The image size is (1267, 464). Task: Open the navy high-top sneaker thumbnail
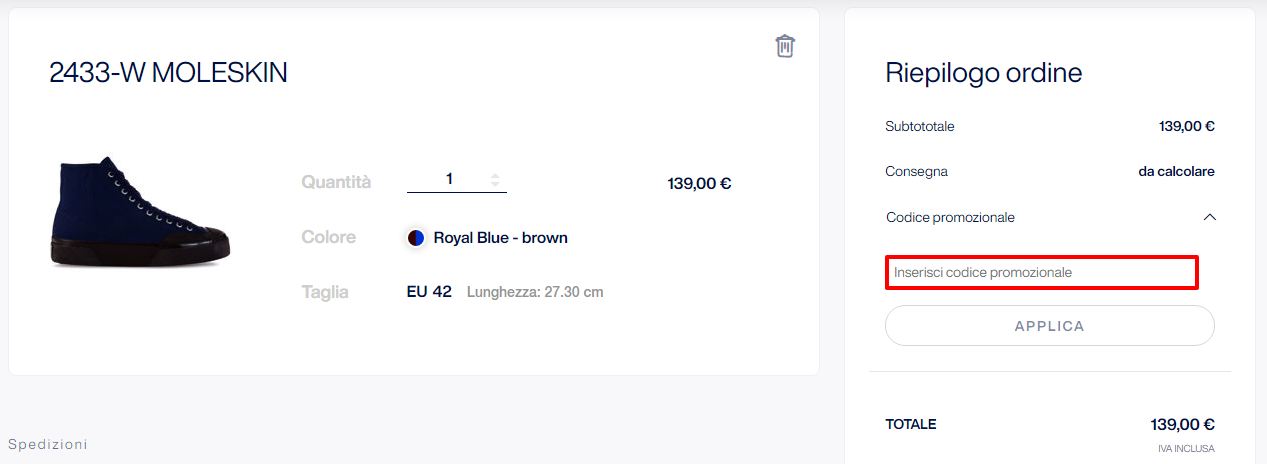[x=139, y=212]
